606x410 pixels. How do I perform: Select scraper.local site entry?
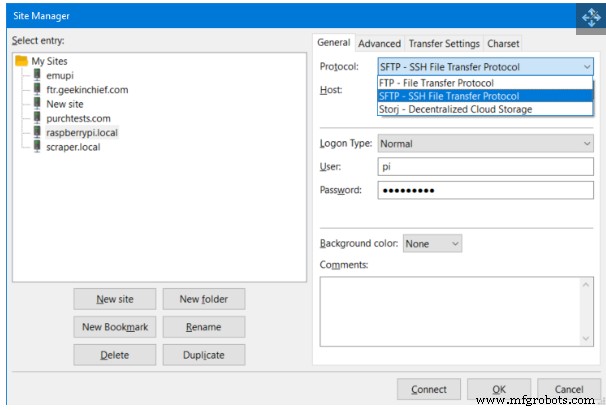(x=73, y=147)
